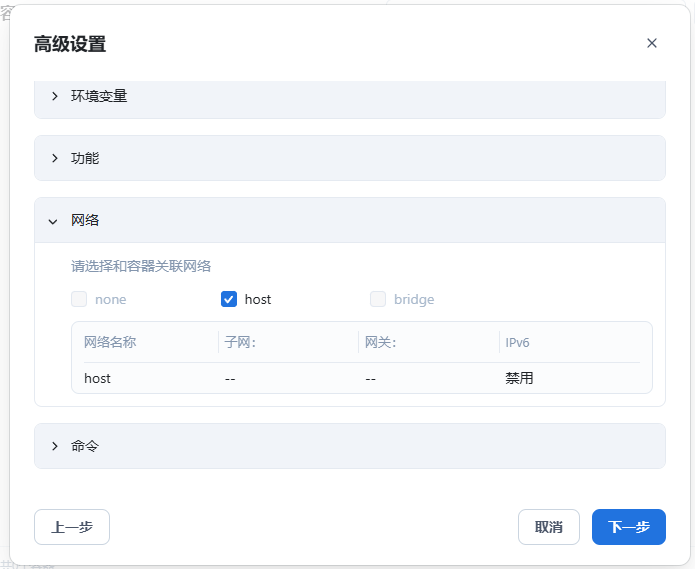Uncheck the host network checkbox
The width and height of the screenshot is (695, 569).
pyautogui.click(x=229, y=299)
